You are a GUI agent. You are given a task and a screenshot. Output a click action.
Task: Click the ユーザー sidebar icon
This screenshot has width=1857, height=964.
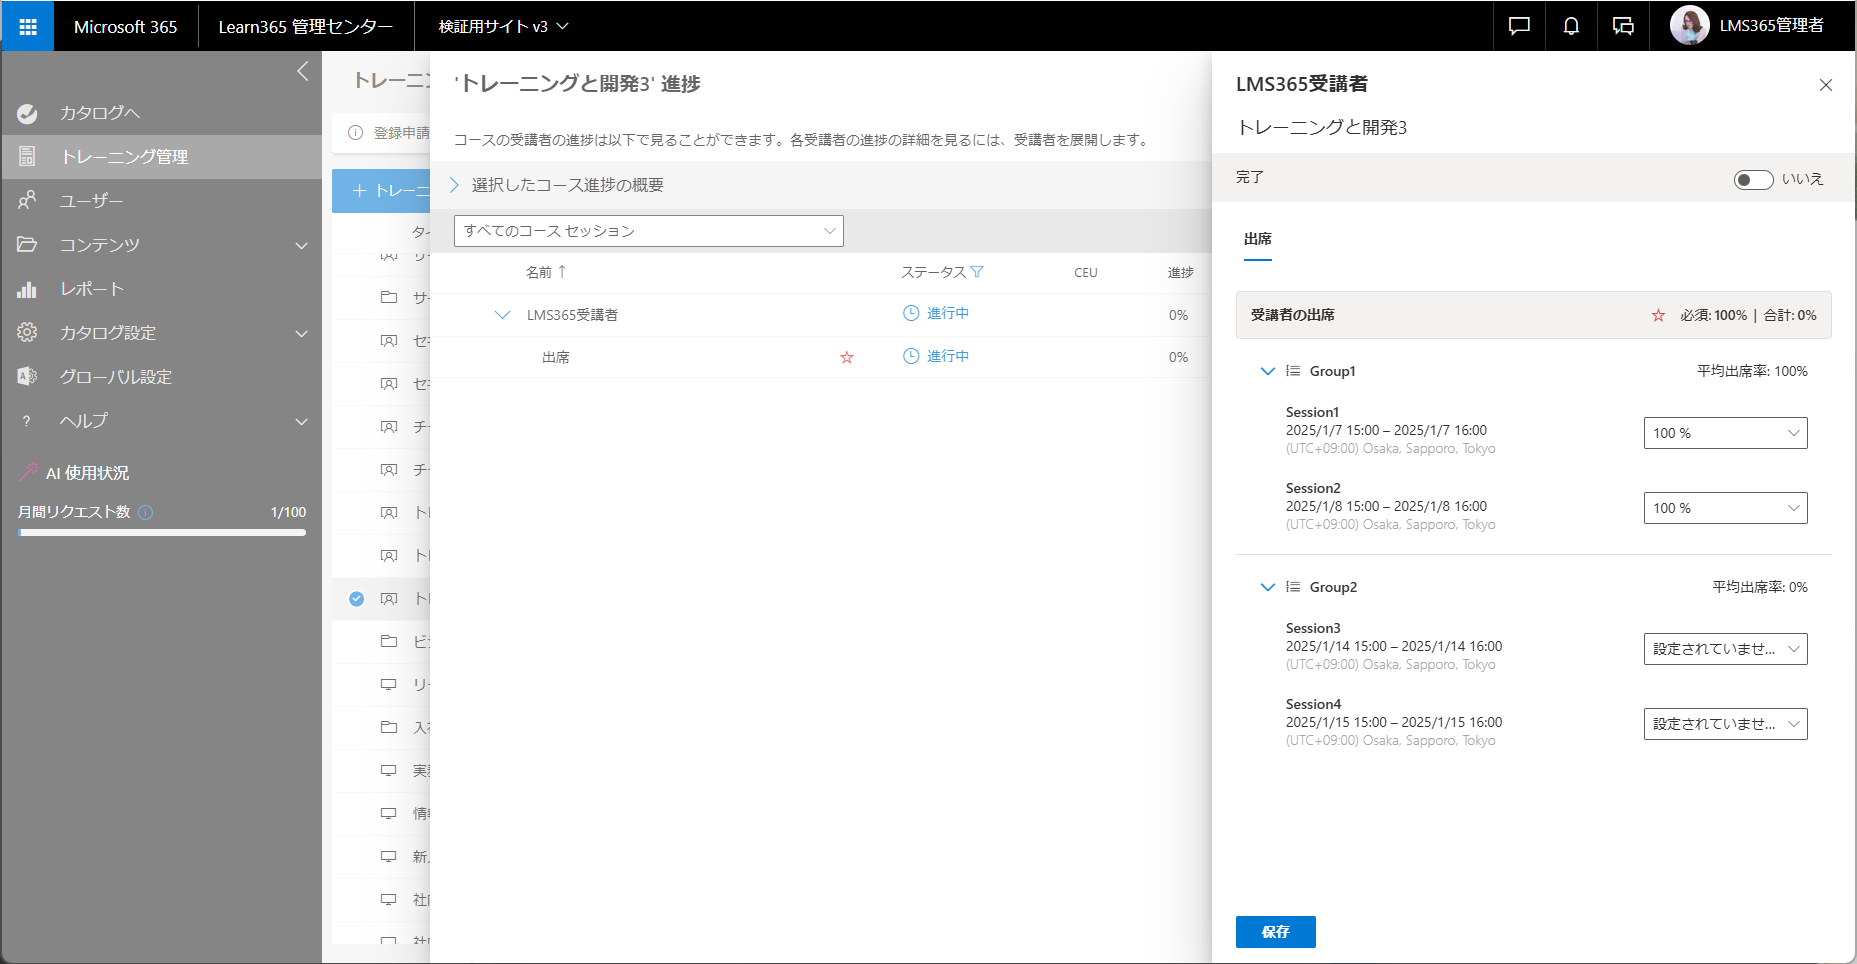point(27,201)
